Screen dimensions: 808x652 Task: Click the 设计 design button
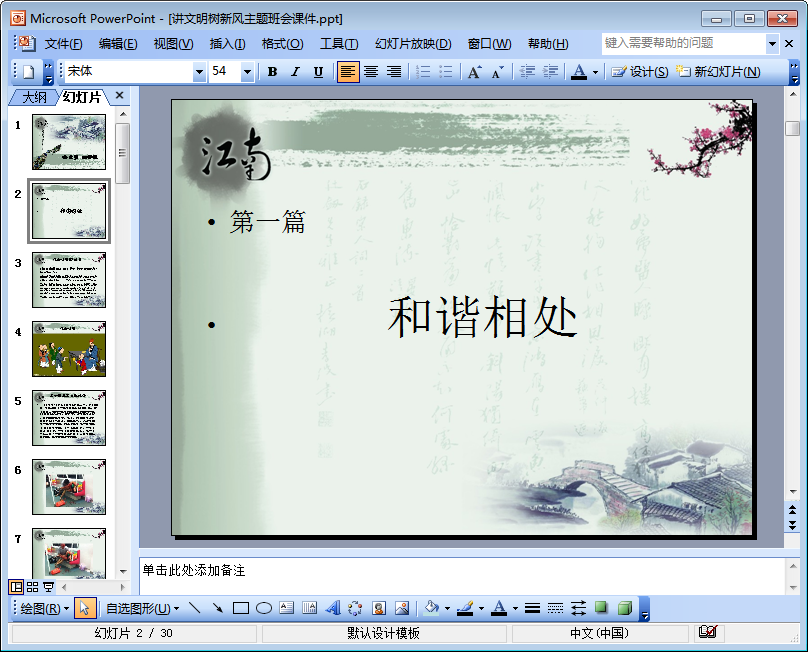[640, 72]
